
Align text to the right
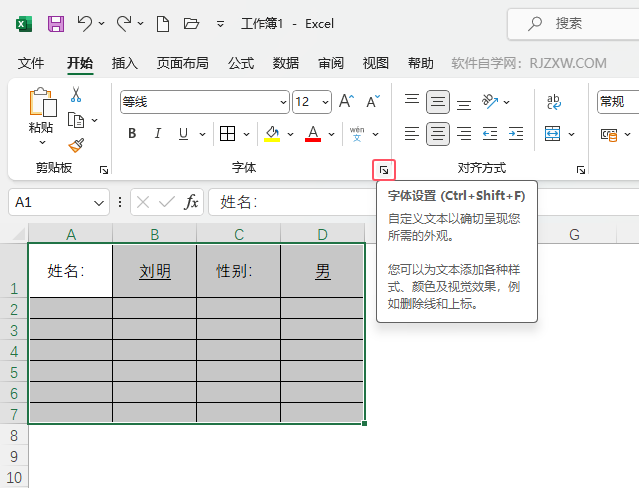(464, 134)
